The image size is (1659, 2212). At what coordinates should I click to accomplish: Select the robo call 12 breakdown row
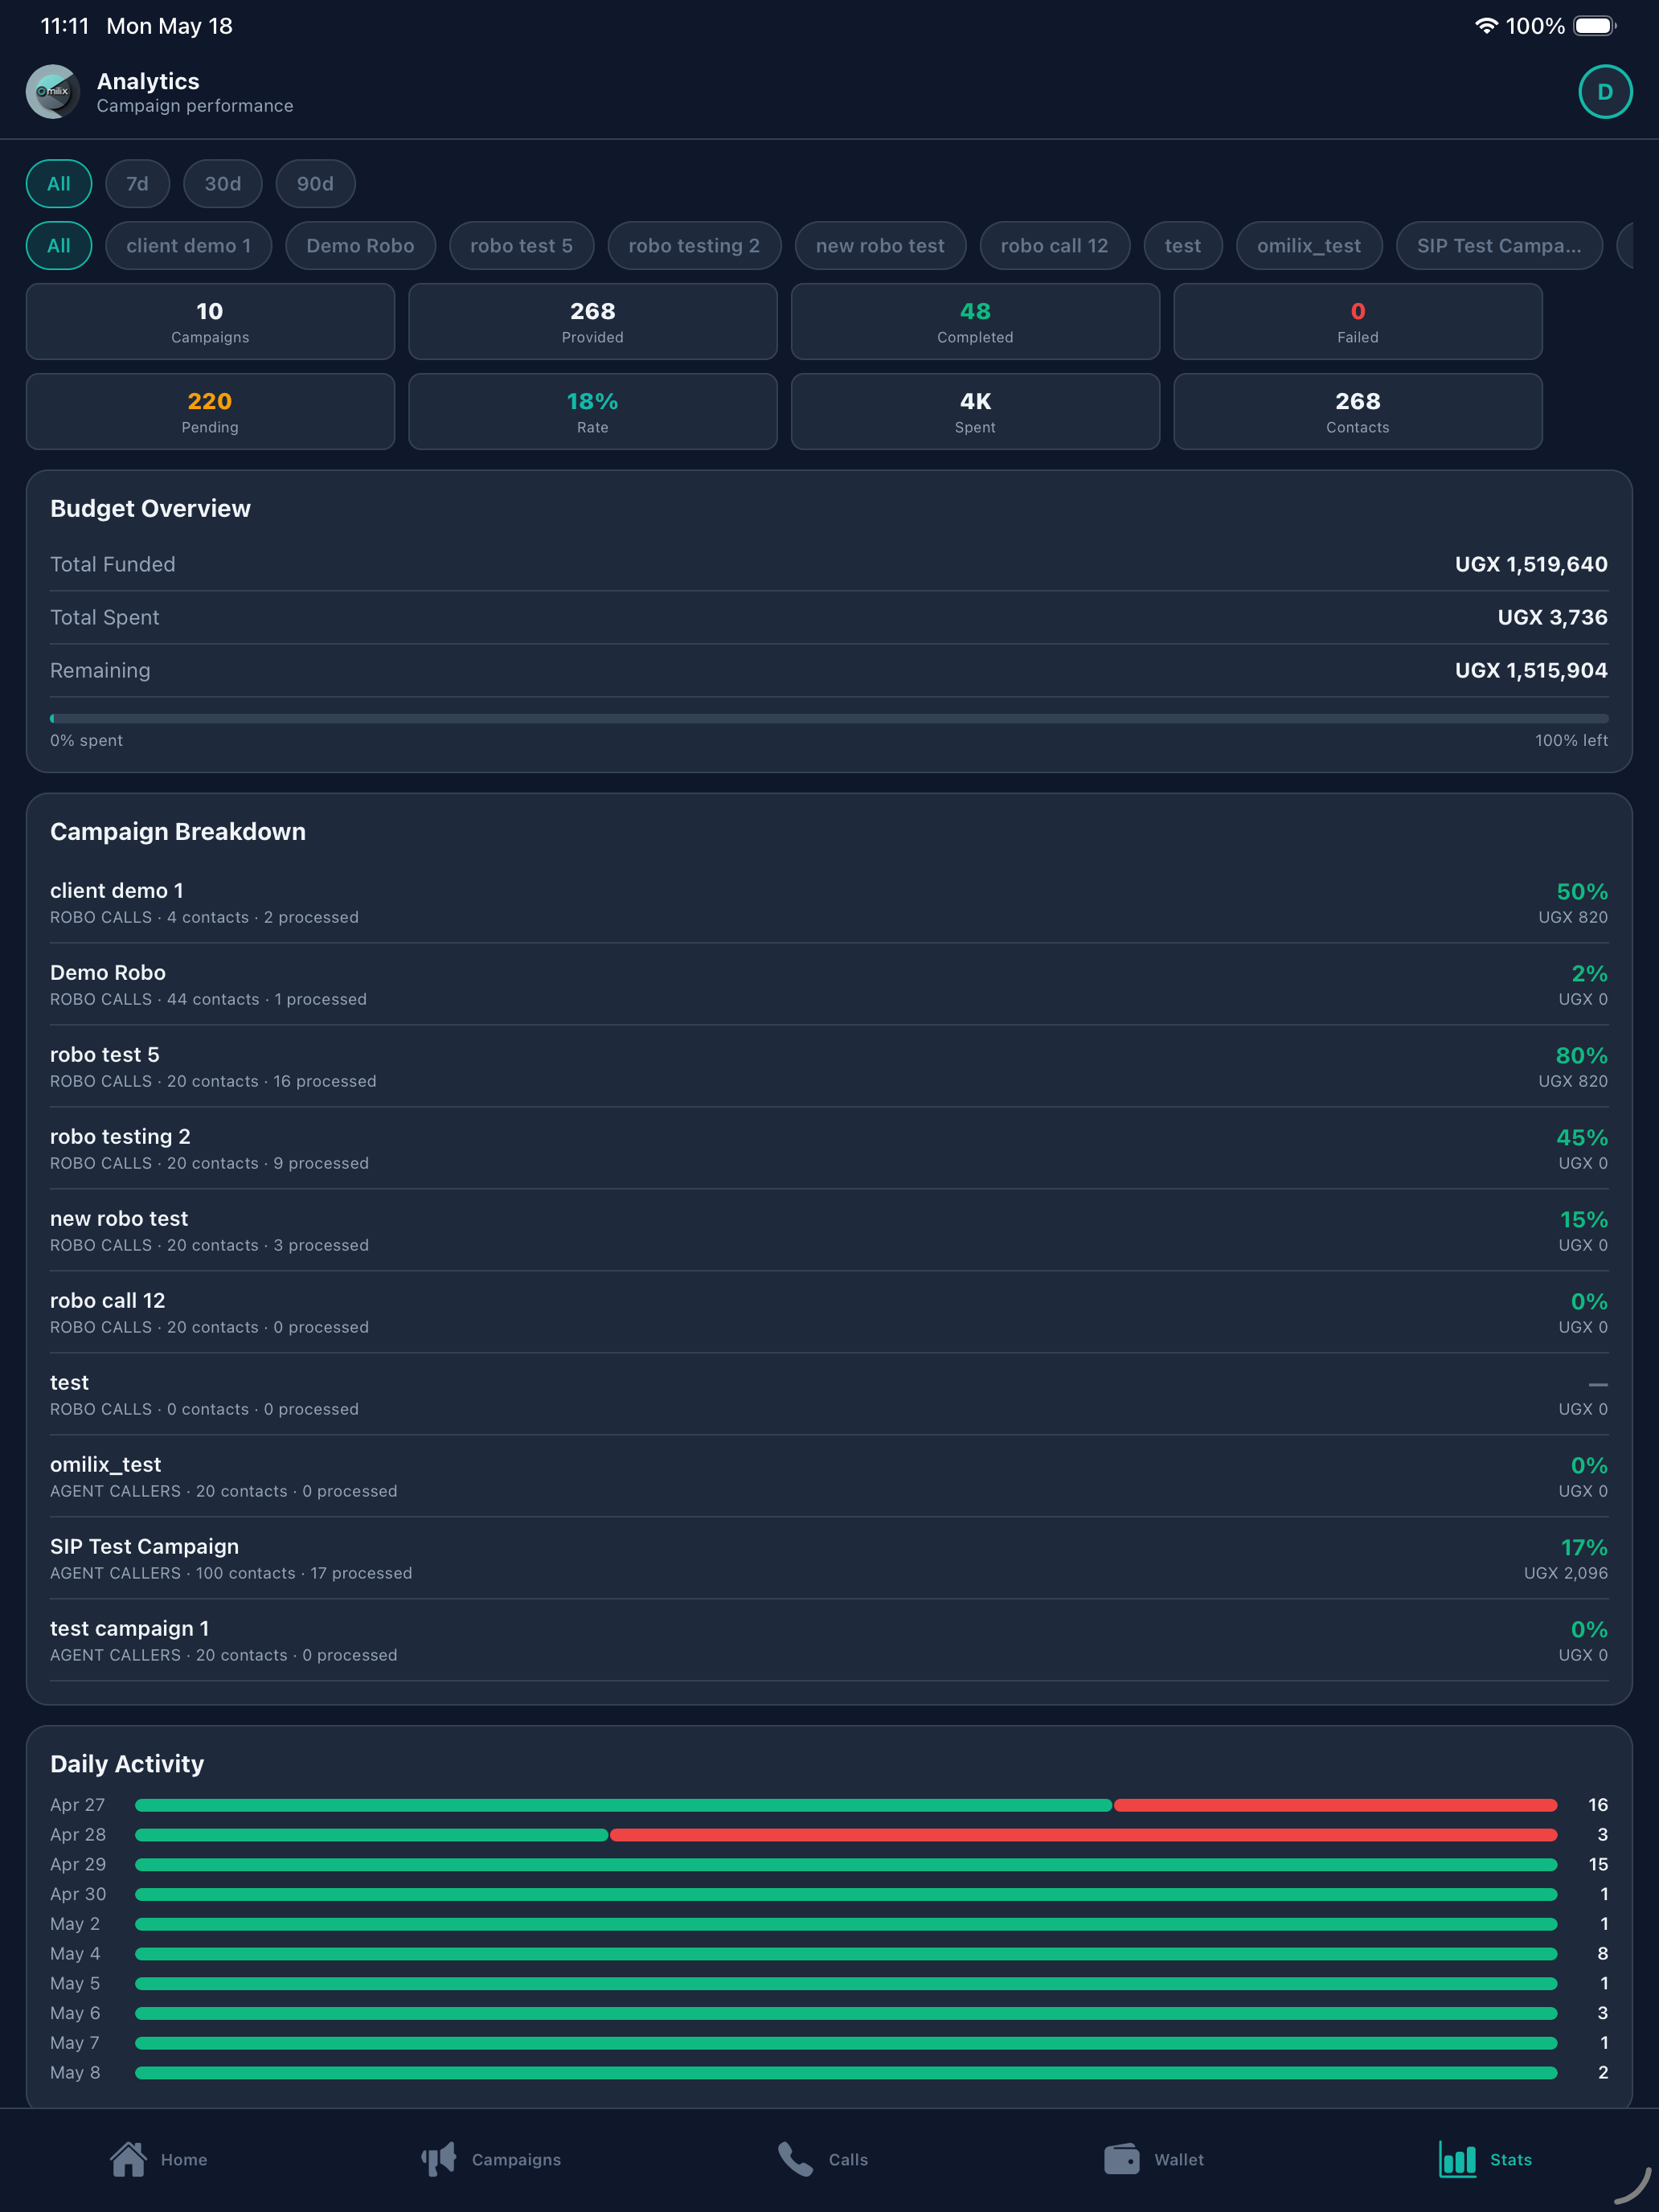coord(829,1313)
